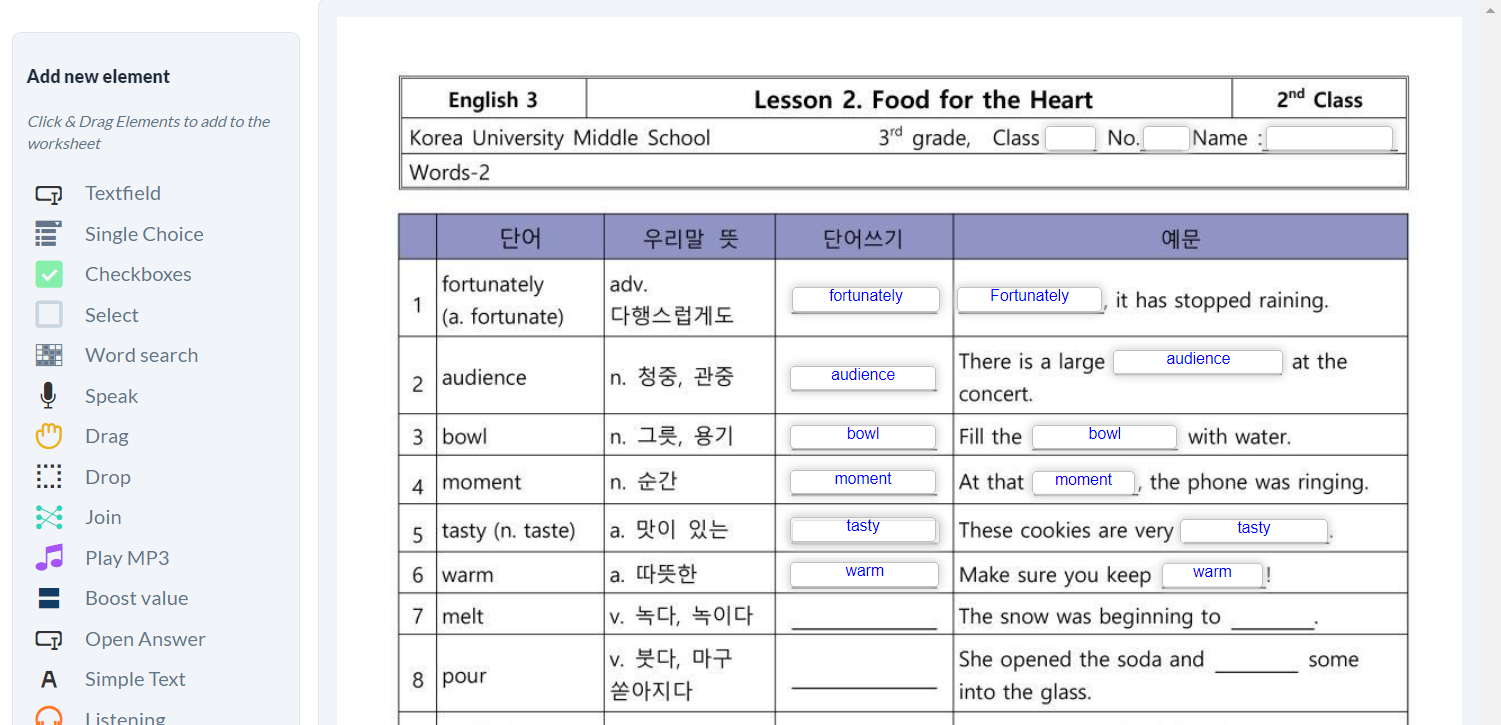Select the 'audience' field in concert sentence
Viewport: 1501px width, 725px height.
click(x=1197, y=362)
